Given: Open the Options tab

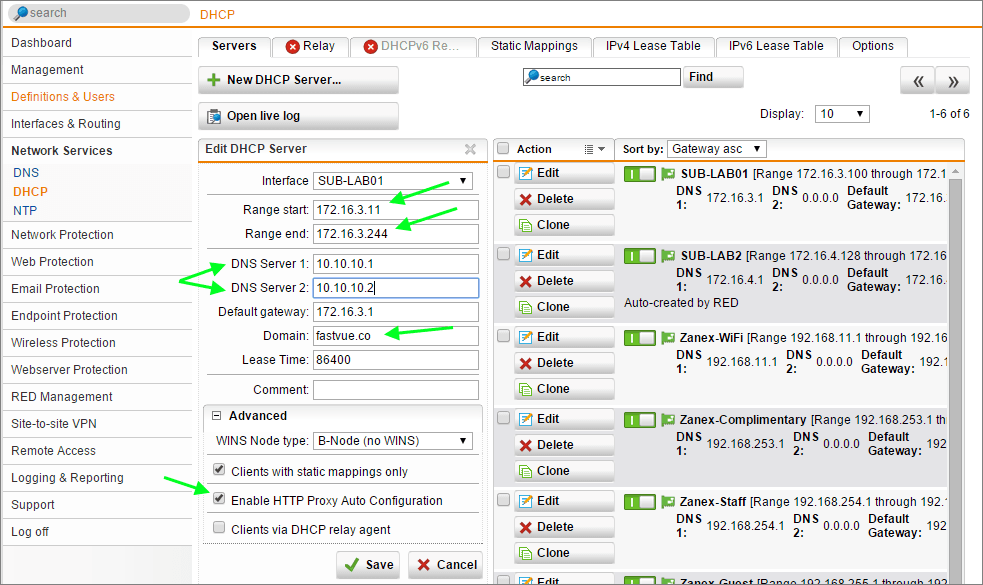Looking at the screenshot, I should coord(873,46).
